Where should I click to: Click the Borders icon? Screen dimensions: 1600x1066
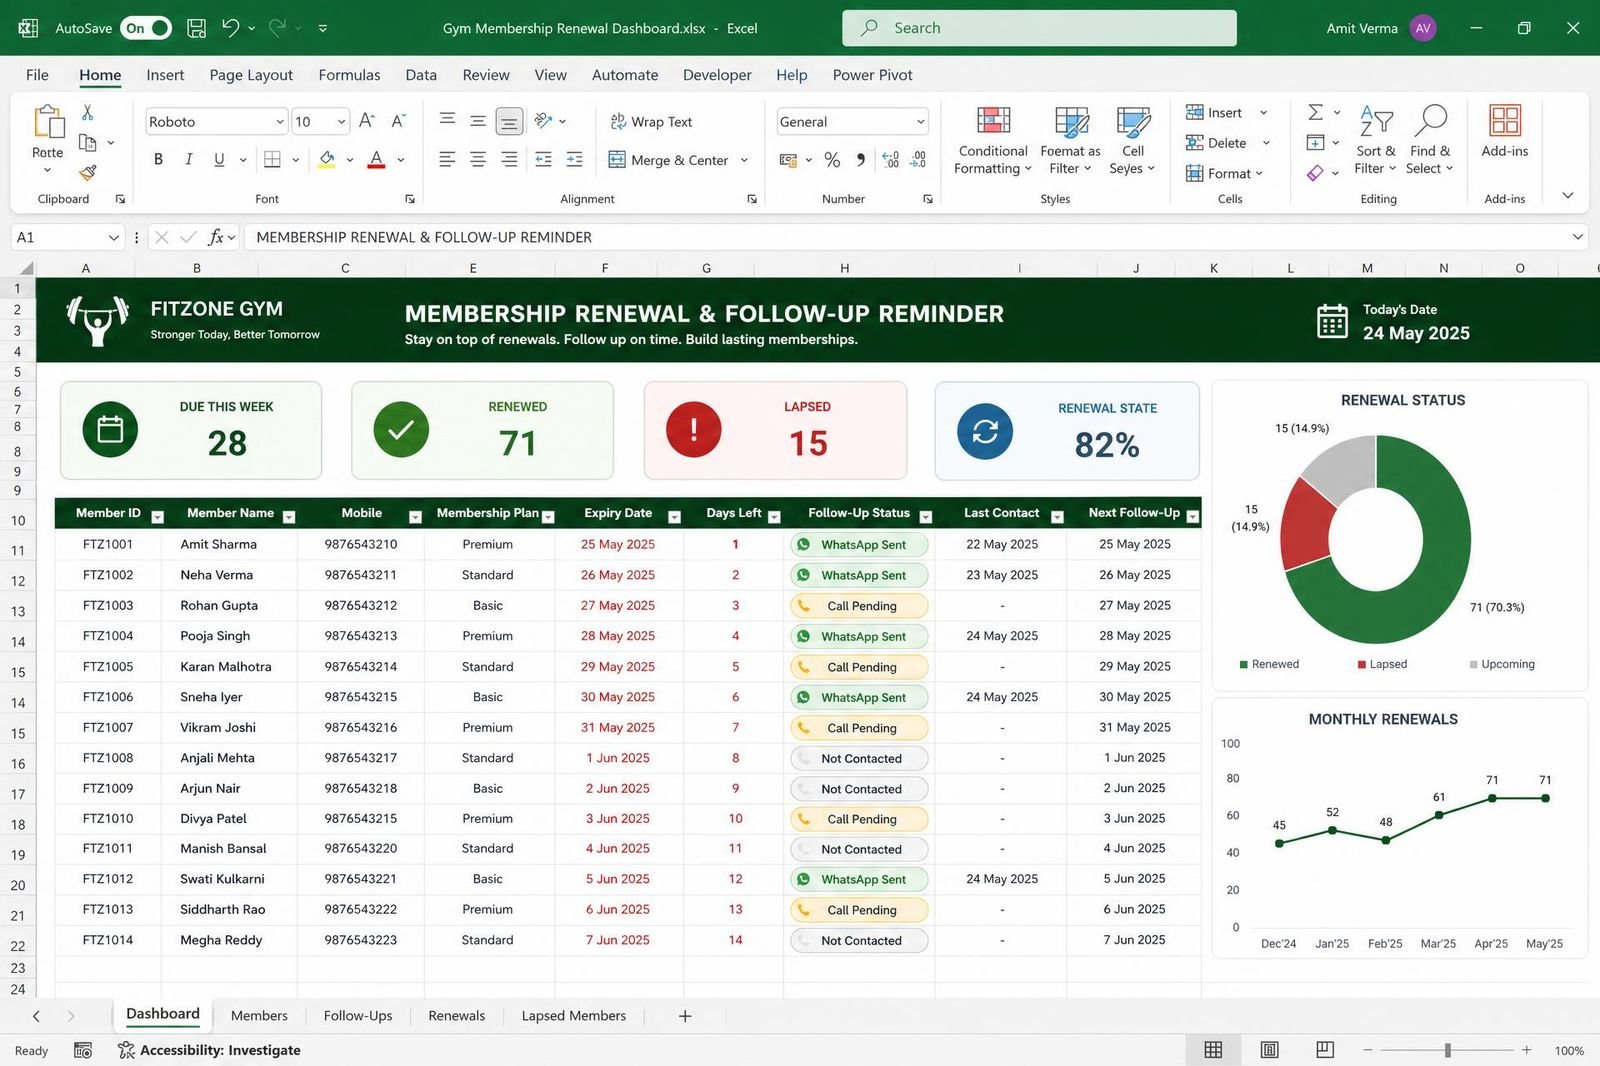coord(272,159)
